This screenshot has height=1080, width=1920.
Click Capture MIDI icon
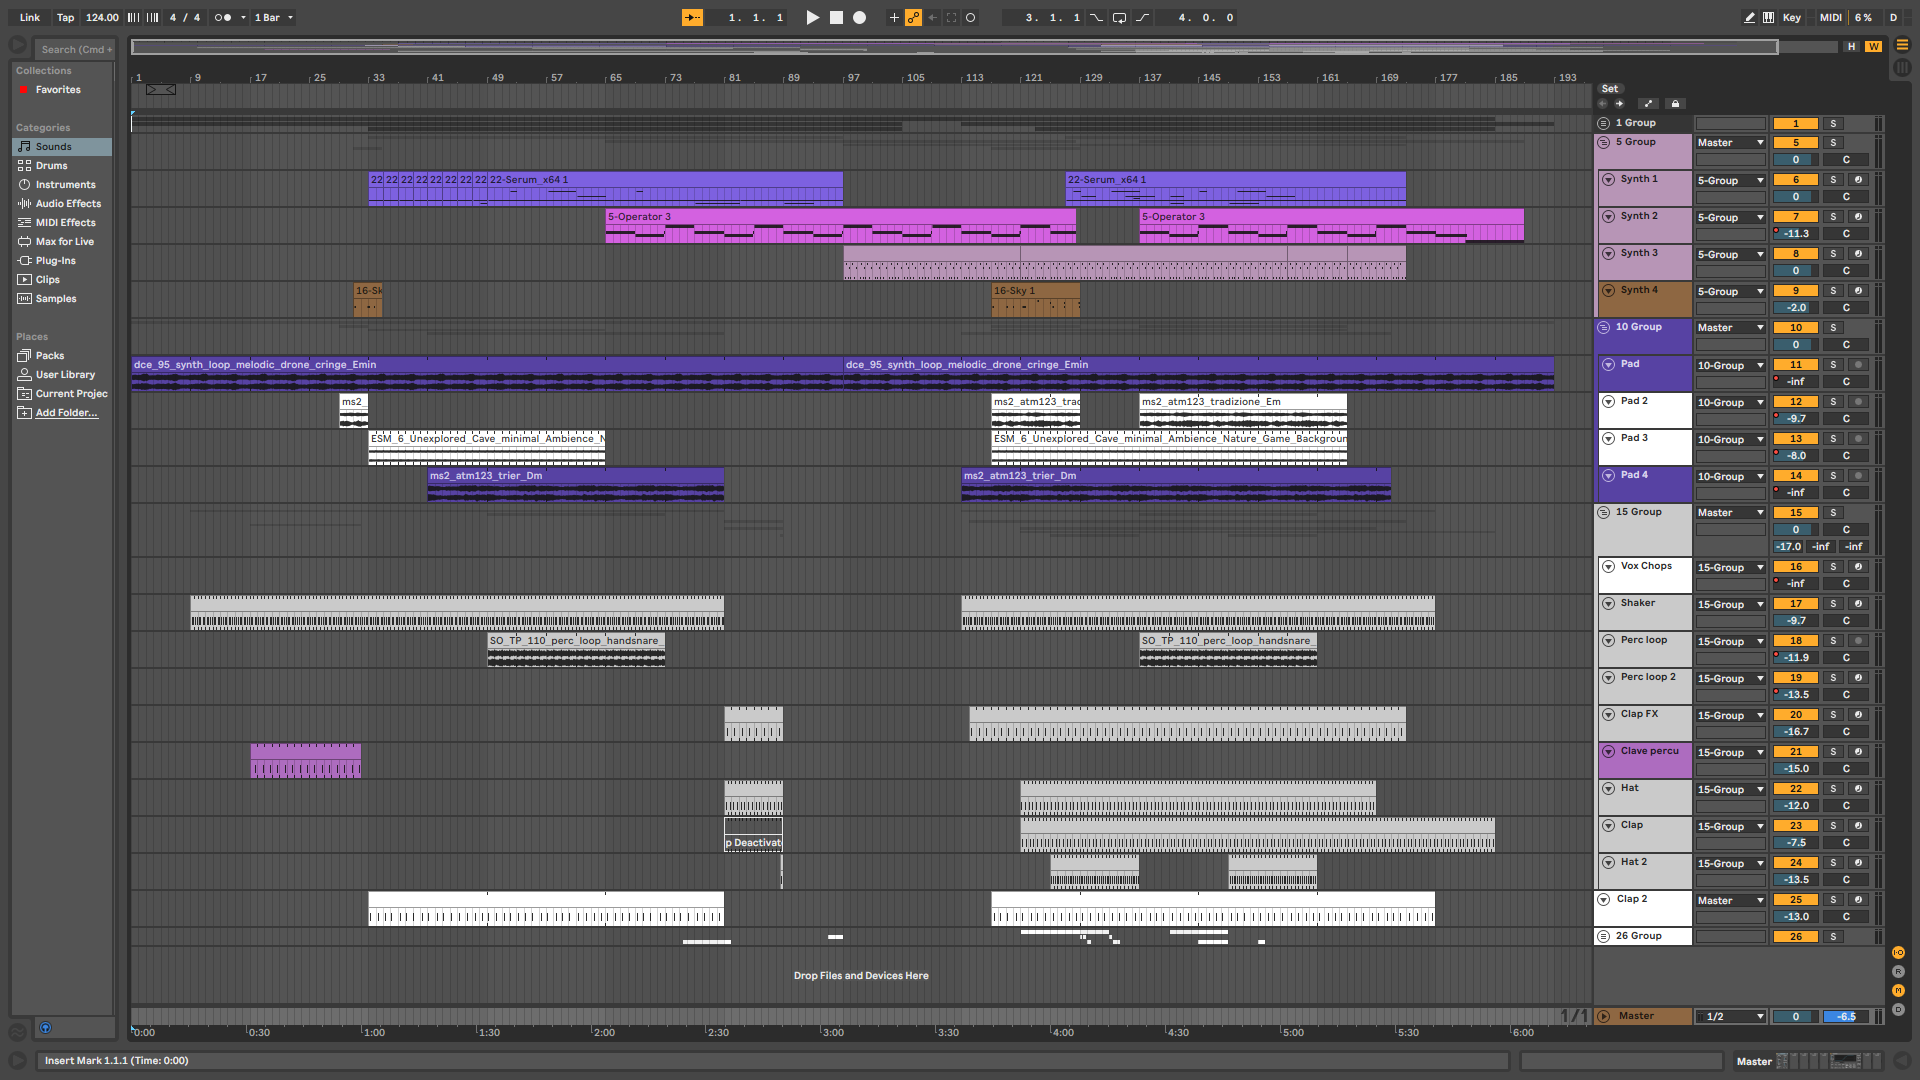(951, 17)
